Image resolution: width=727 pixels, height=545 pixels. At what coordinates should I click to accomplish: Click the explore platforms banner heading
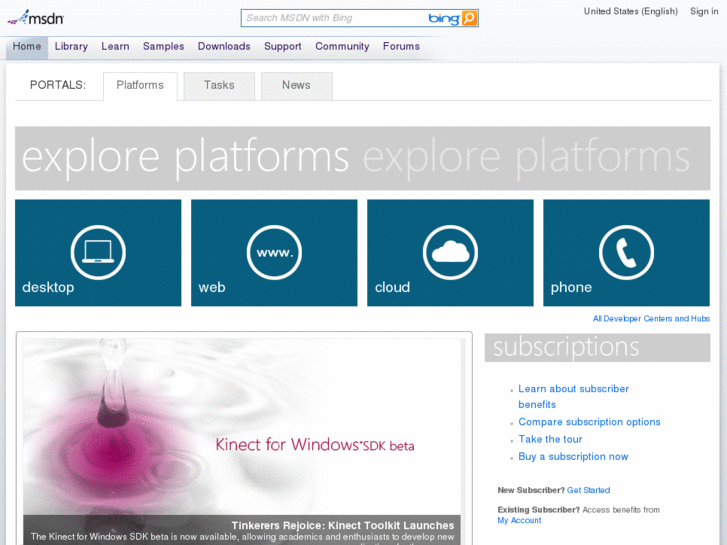(363, 158)
